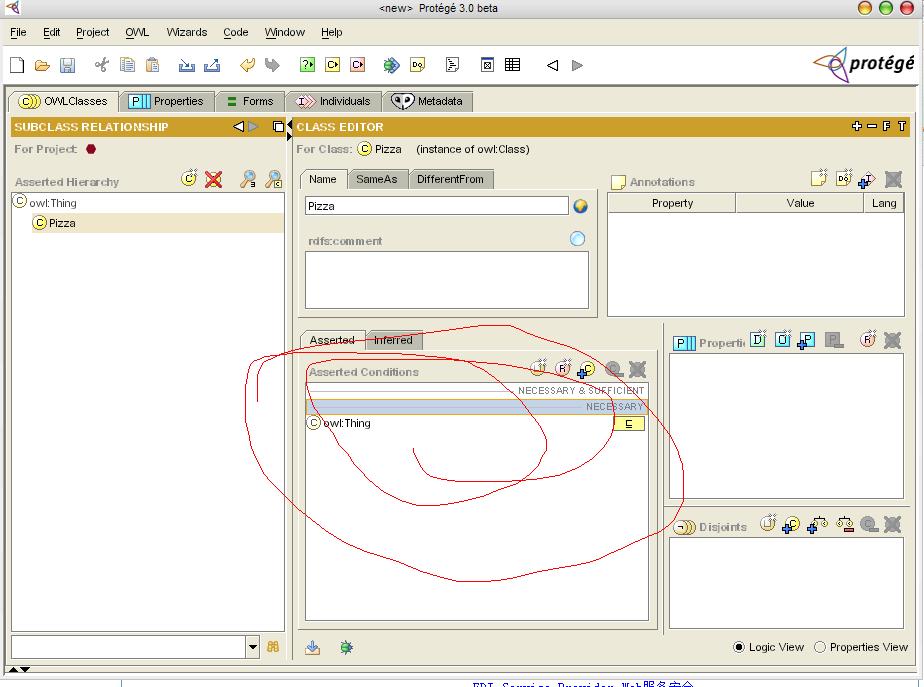Switch to the Individuals tab
Screen dimensions: 924x687
pyautogui.click(x=334, y=101)
